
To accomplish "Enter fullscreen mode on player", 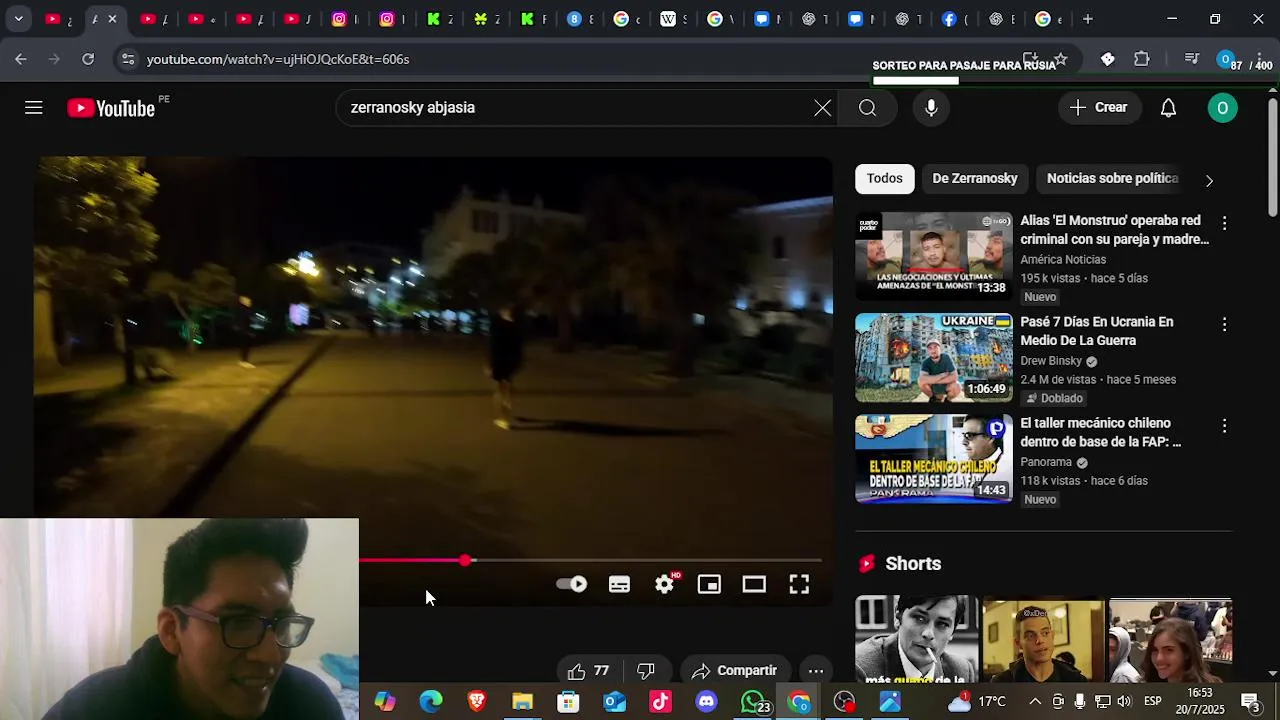I will click(x=799, y=584).
